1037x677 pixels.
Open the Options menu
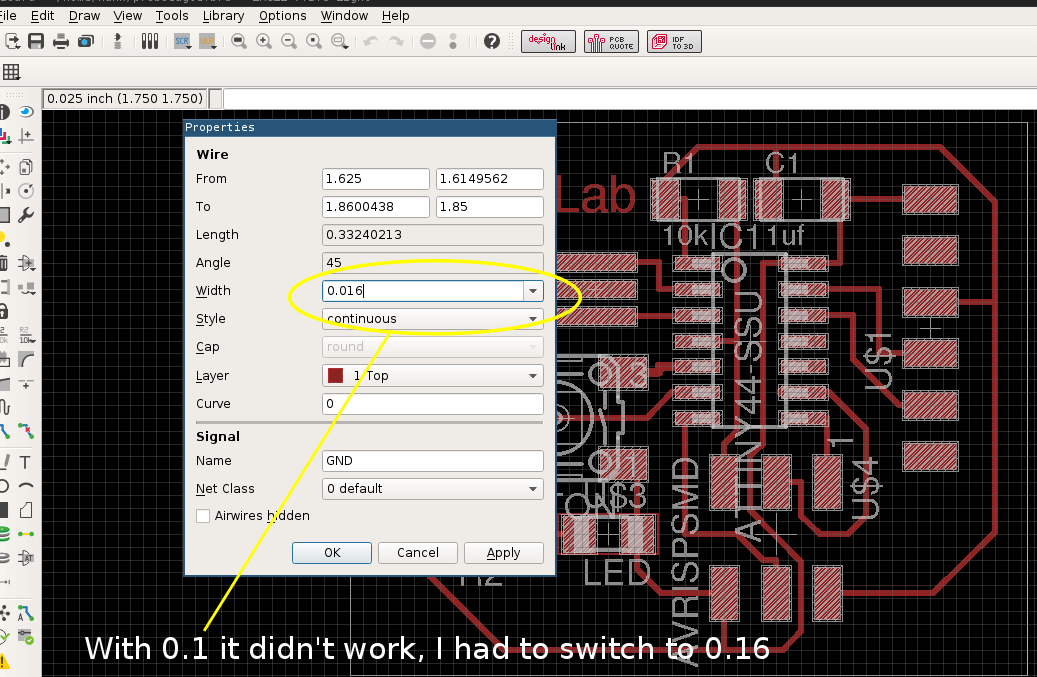click(x=282, y=15)
